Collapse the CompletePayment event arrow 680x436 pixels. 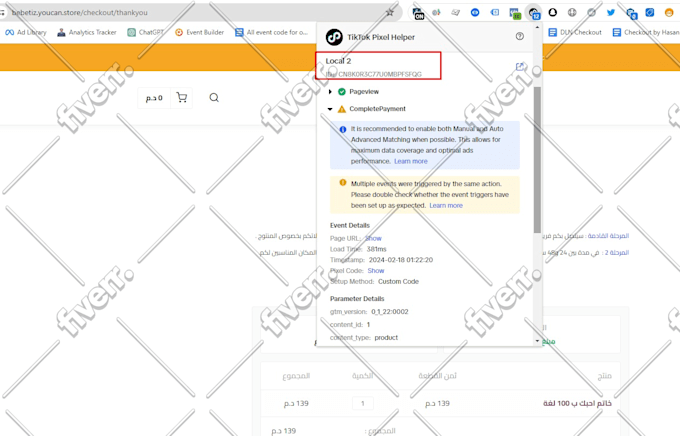[330, 109]
